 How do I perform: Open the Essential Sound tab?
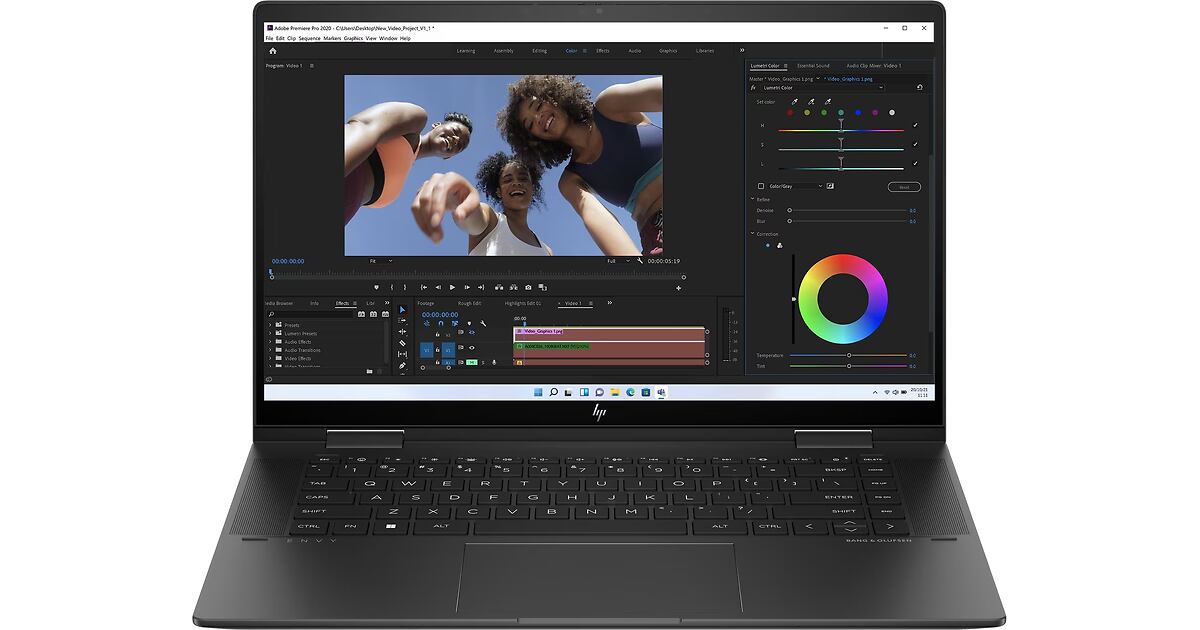813,66
